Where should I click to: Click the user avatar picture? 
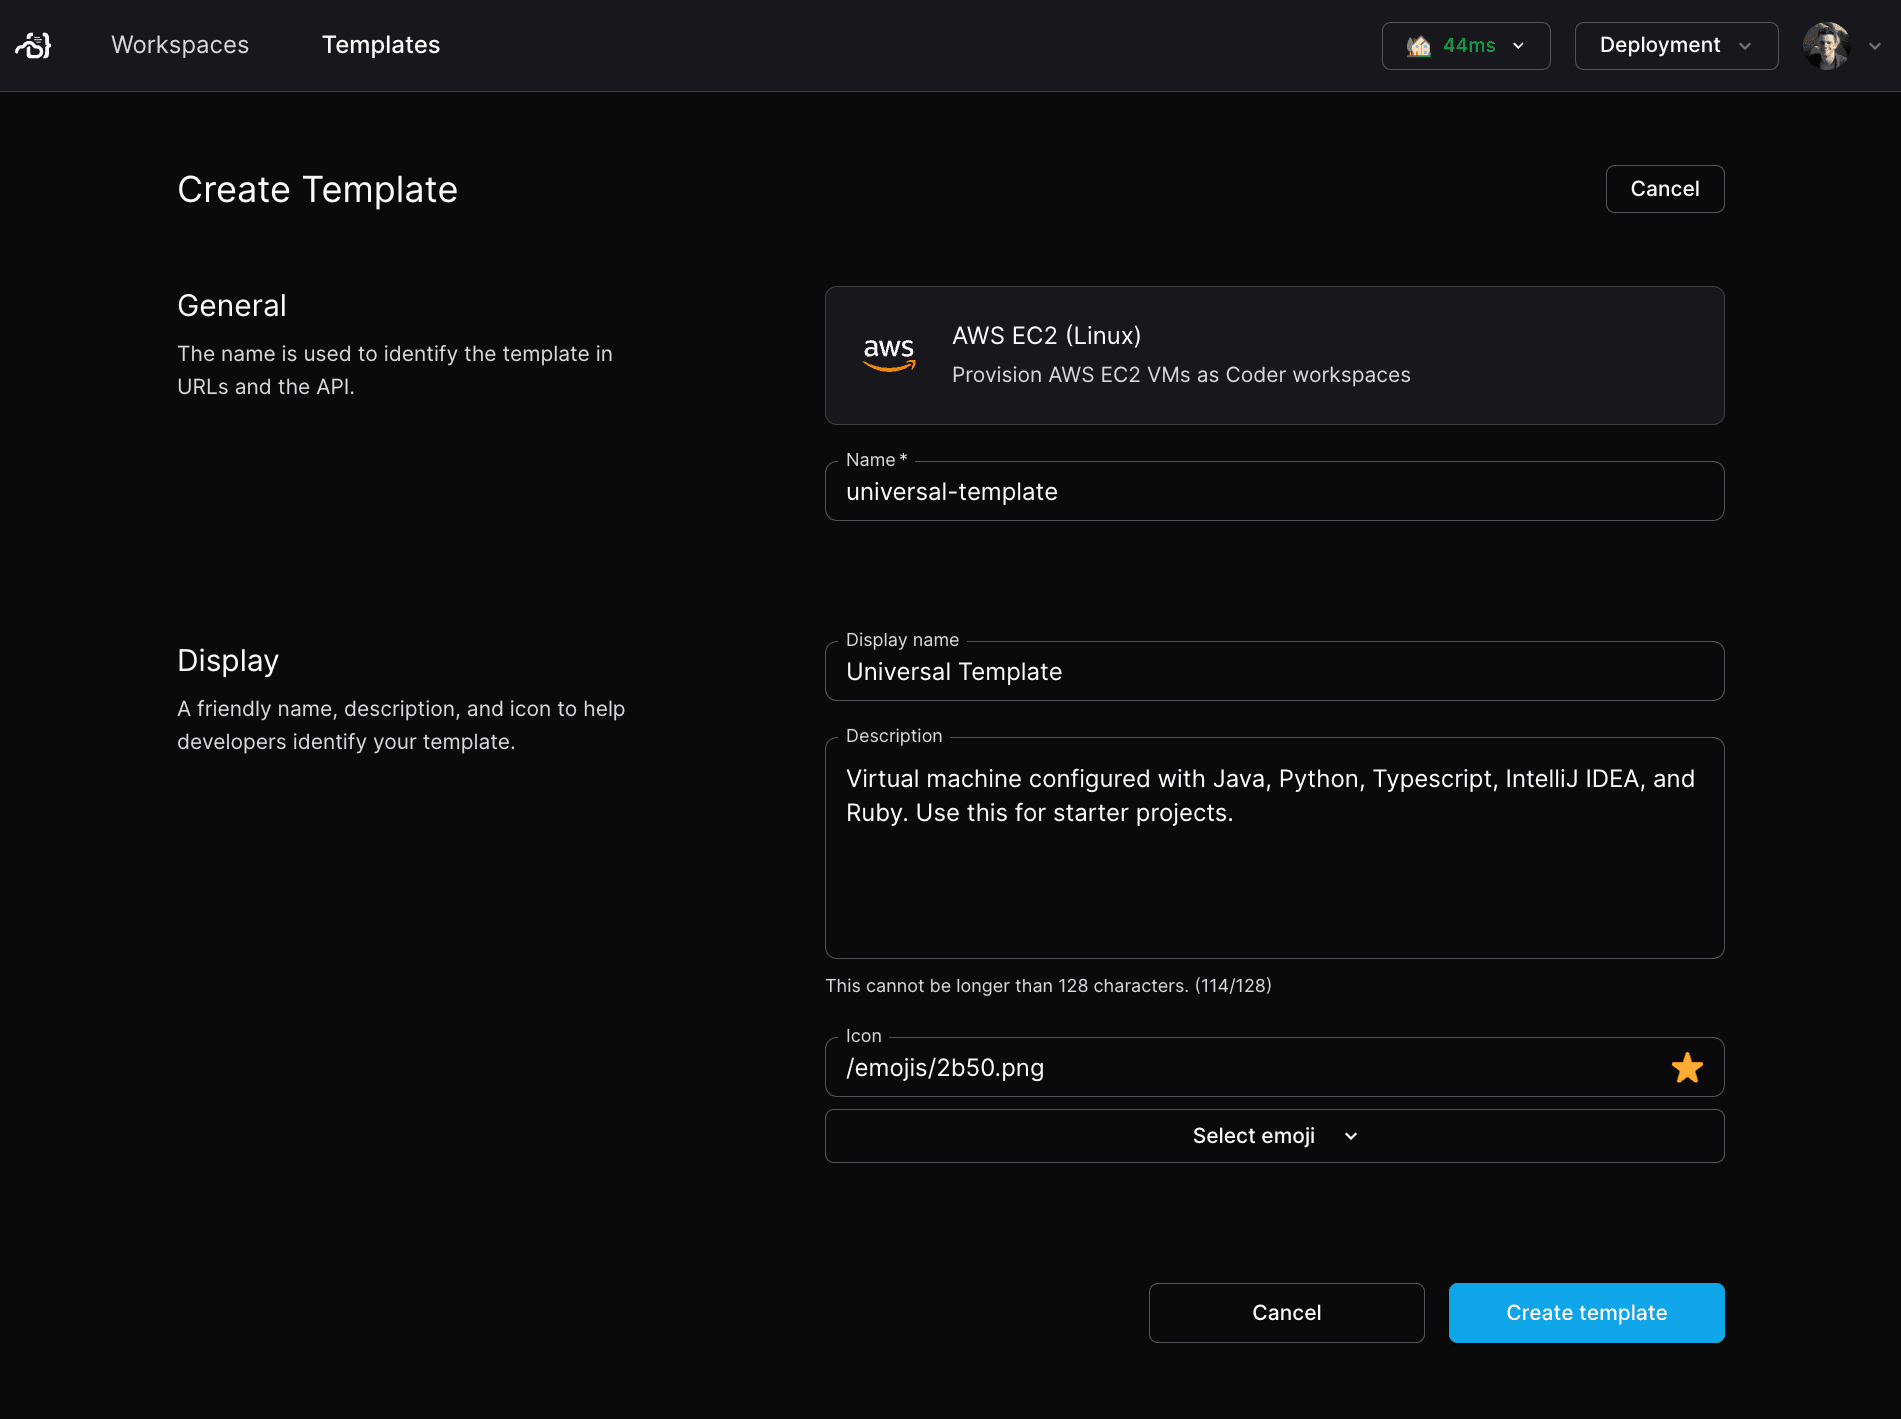tap(1827, 46)
